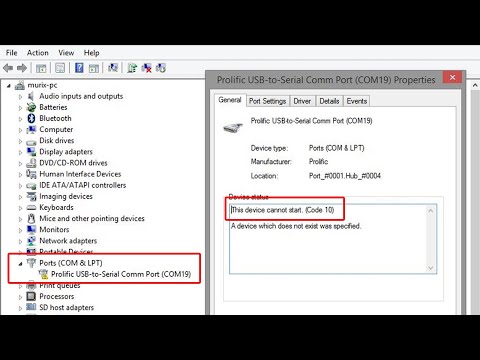This screenshot has height=360, width=480.
Task: Click 'A device which does not exist' message
Action: click(296, 226)
